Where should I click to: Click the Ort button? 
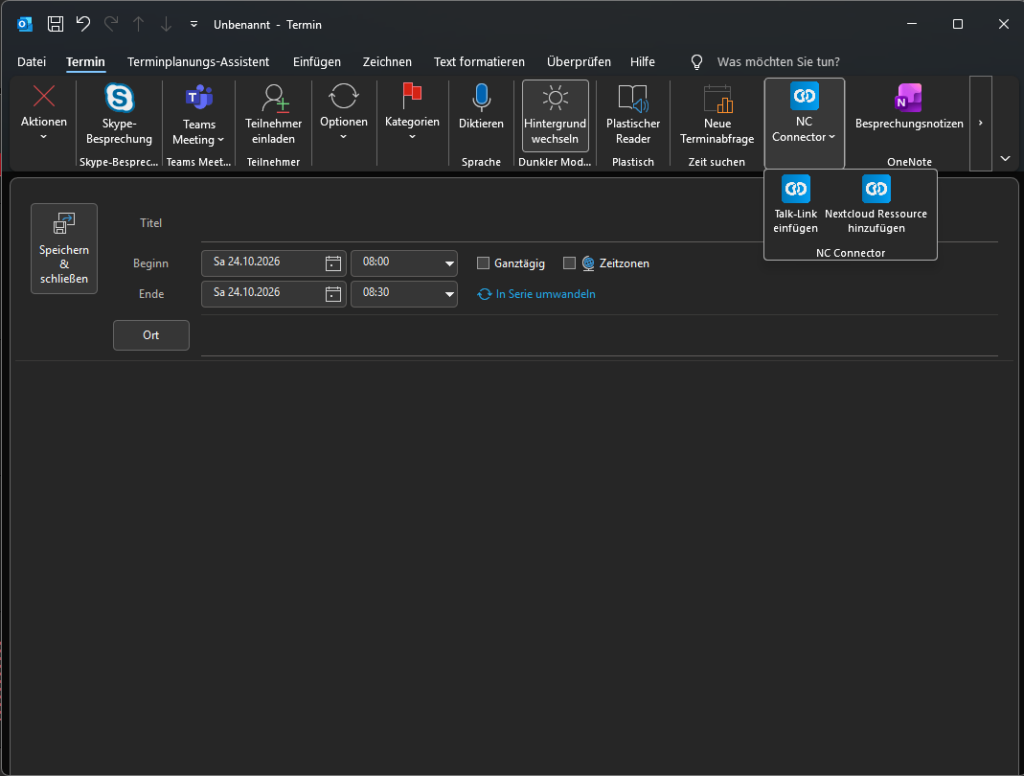click(151, 335)
